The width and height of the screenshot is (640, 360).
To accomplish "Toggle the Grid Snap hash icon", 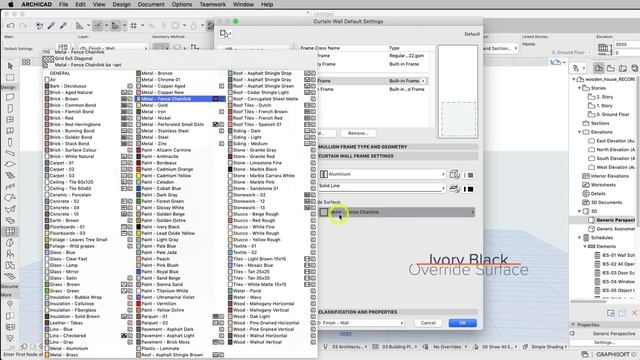I will (x=133, y=26).
